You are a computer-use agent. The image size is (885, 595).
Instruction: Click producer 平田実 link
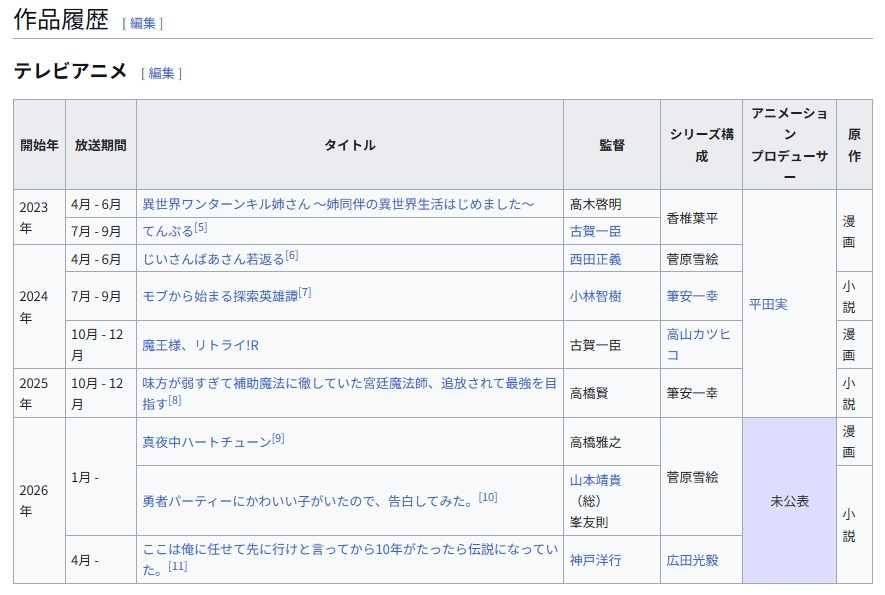(x=768, y=304)
